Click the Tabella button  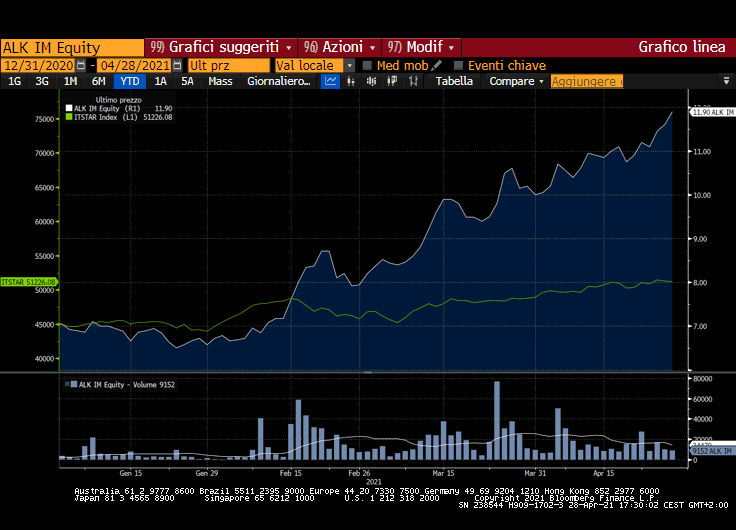(454, 81)
